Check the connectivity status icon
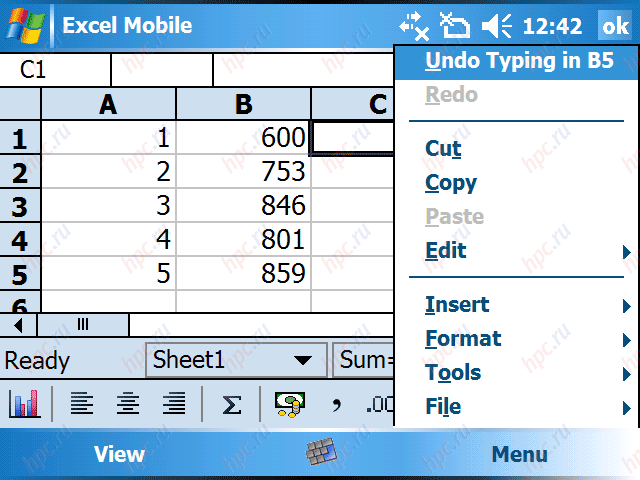 coord(414,26)
